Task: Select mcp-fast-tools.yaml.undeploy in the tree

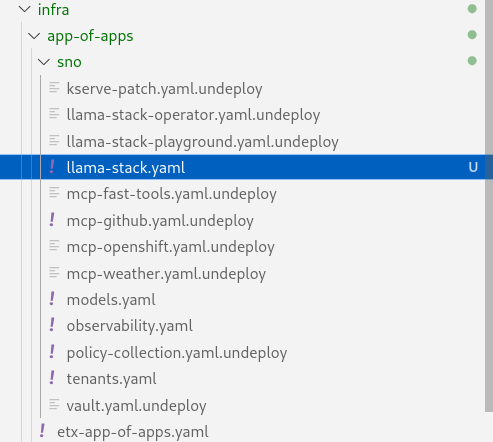Action: [x=172, y=194]
